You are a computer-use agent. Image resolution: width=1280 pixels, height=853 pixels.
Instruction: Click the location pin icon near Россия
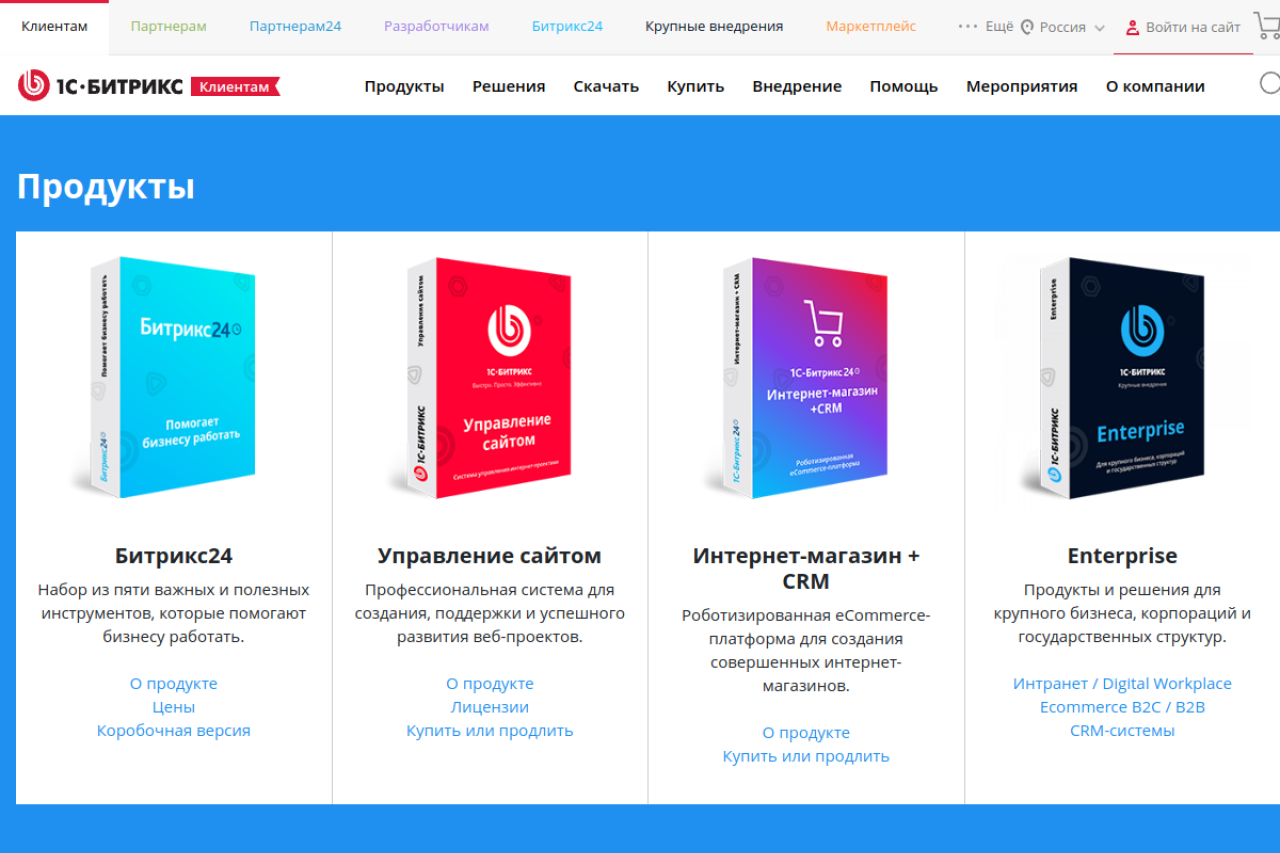1027,27
